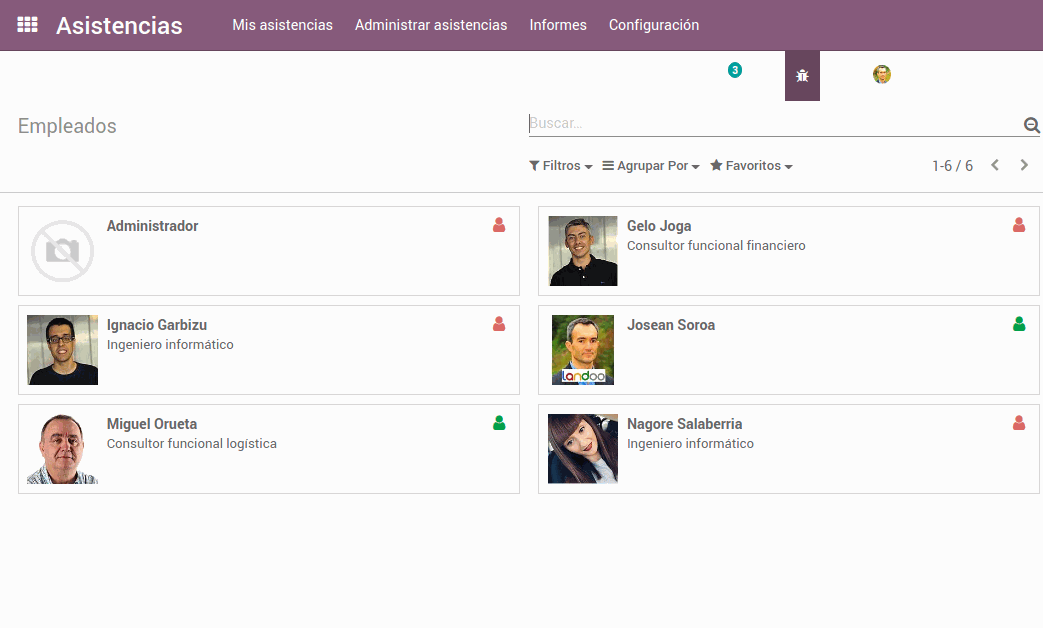The image size is (1043, 628).
Task: Click Nagore Salaberria's photo
Action: [583, 449]
